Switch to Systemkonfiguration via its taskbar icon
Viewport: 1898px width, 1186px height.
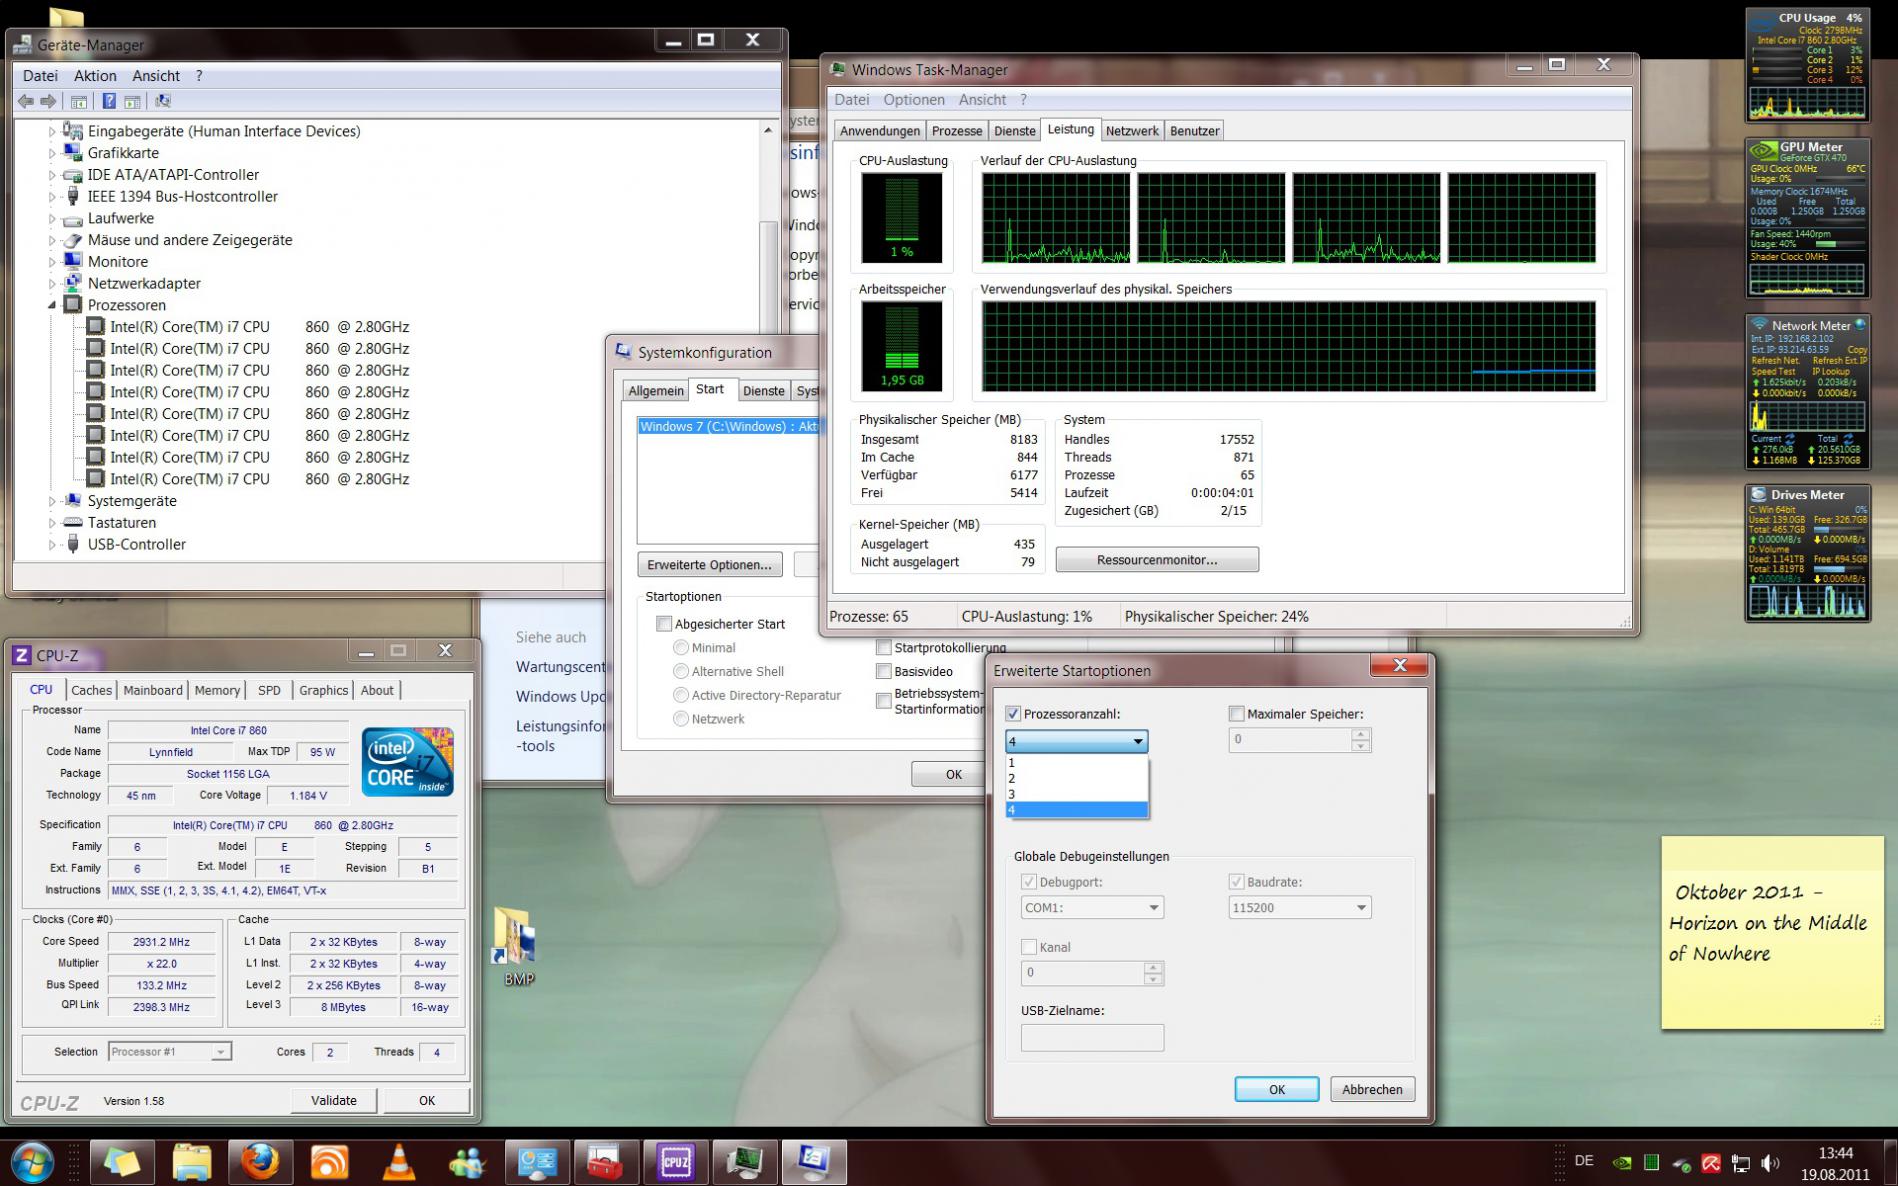click(813, 1162)
